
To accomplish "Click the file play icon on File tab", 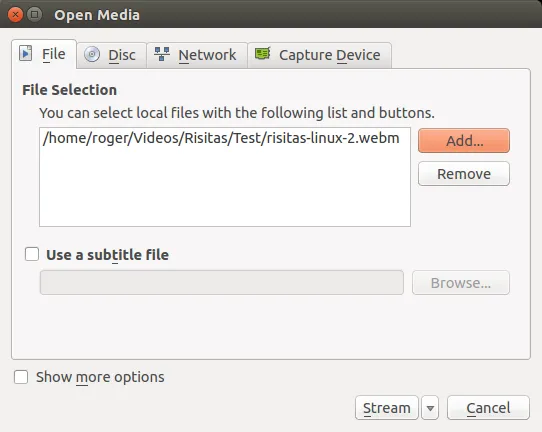I will [x=26, y=53].
